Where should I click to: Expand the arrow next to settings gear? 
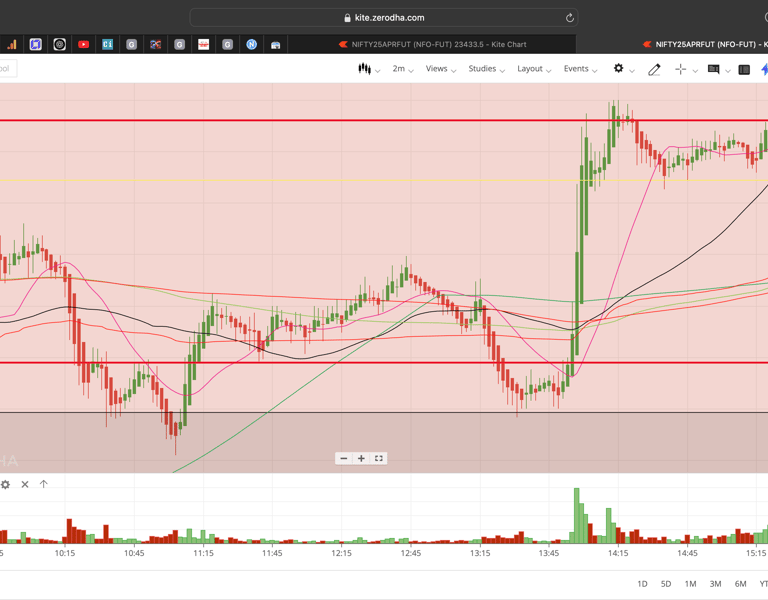pos(632,71)
